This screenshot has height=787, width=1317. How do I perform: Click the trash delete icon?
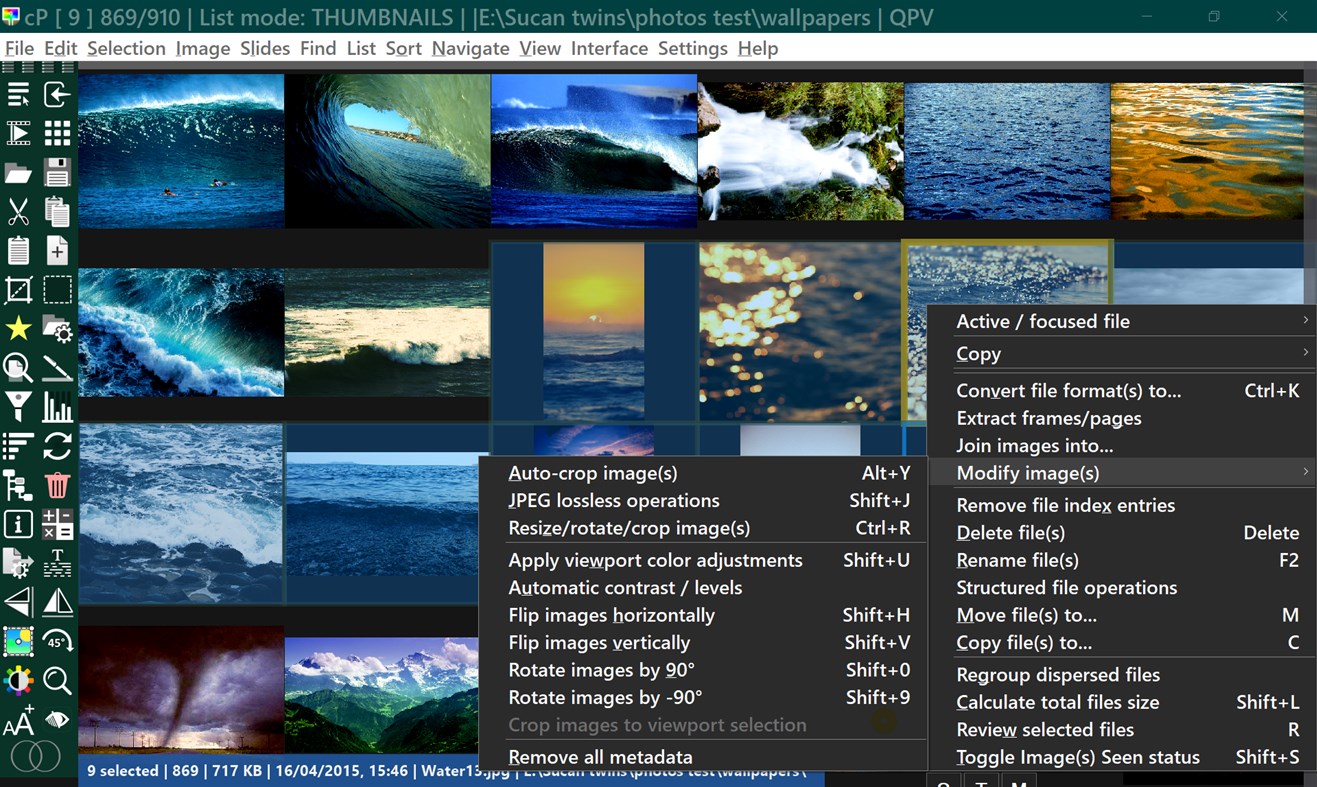click(57, 485)
